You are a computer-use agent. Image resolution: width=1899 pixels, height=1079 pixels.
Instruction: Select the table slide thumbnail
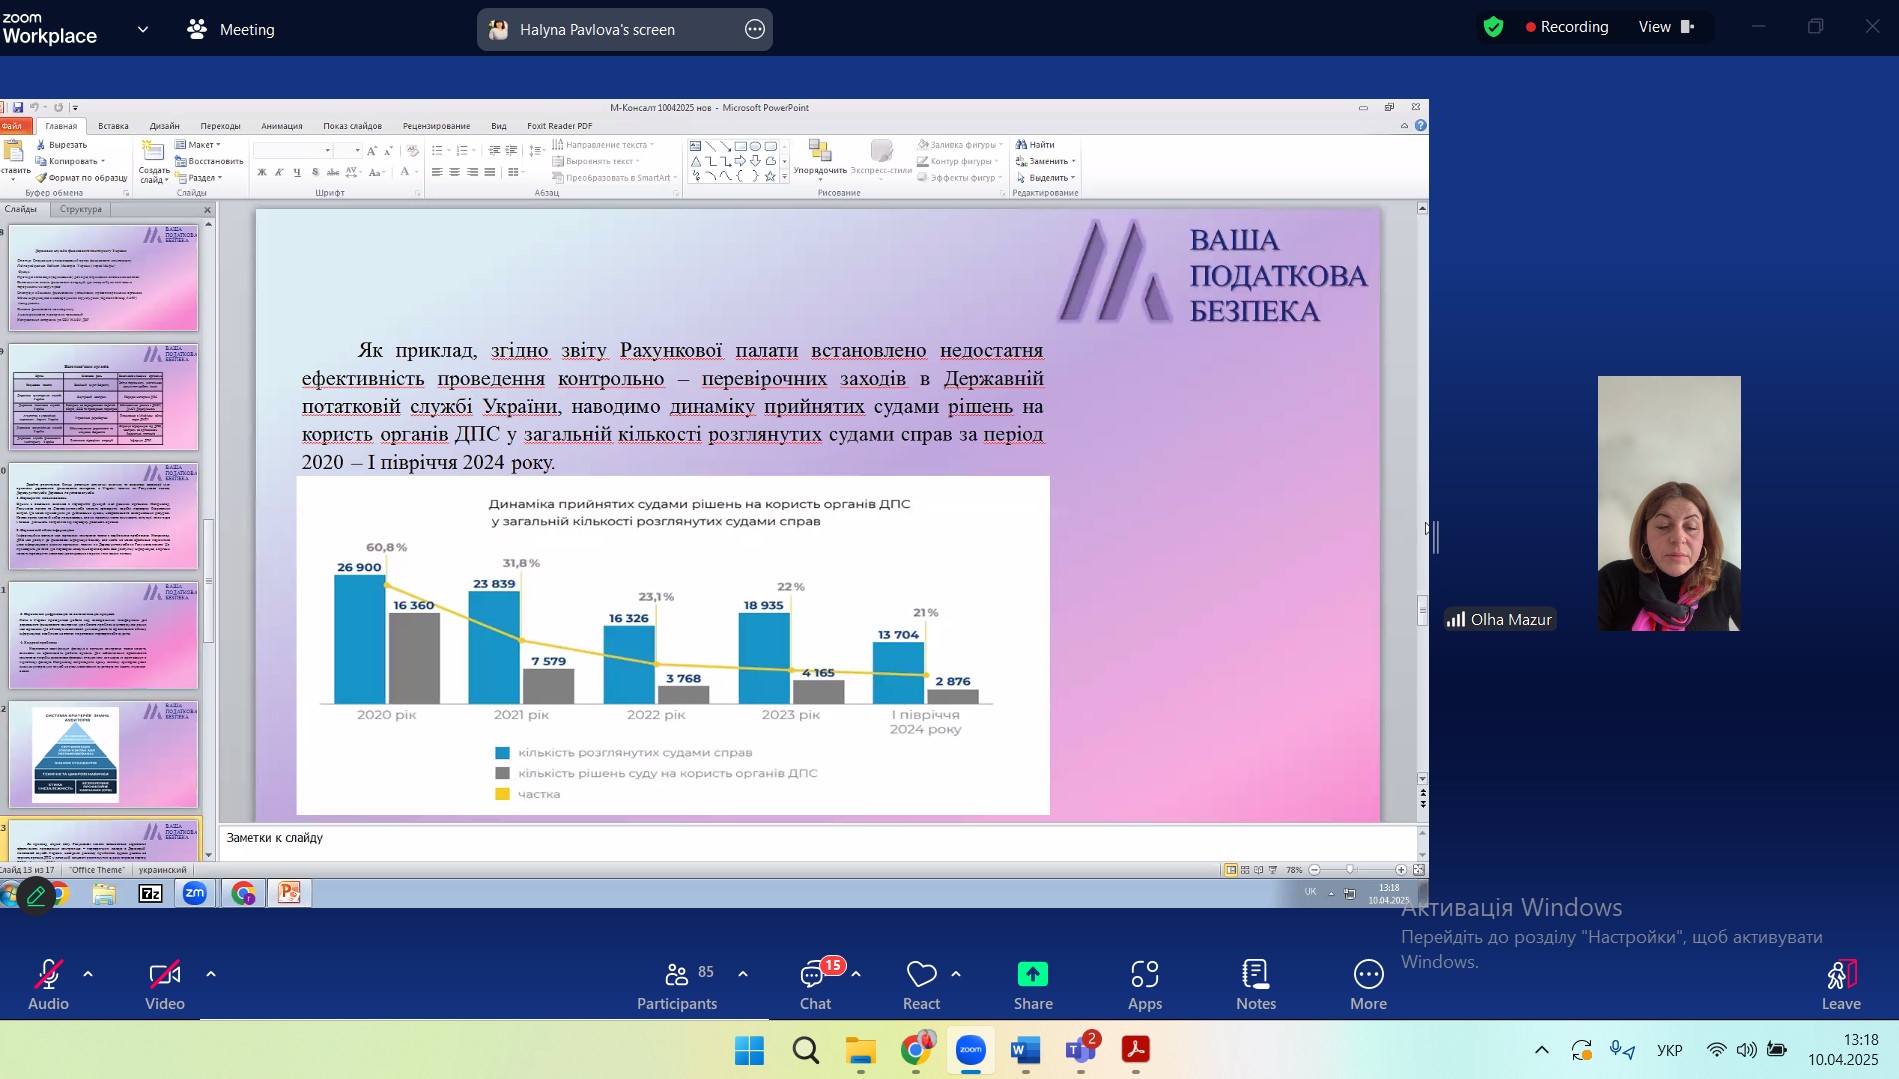coord(104,396)
